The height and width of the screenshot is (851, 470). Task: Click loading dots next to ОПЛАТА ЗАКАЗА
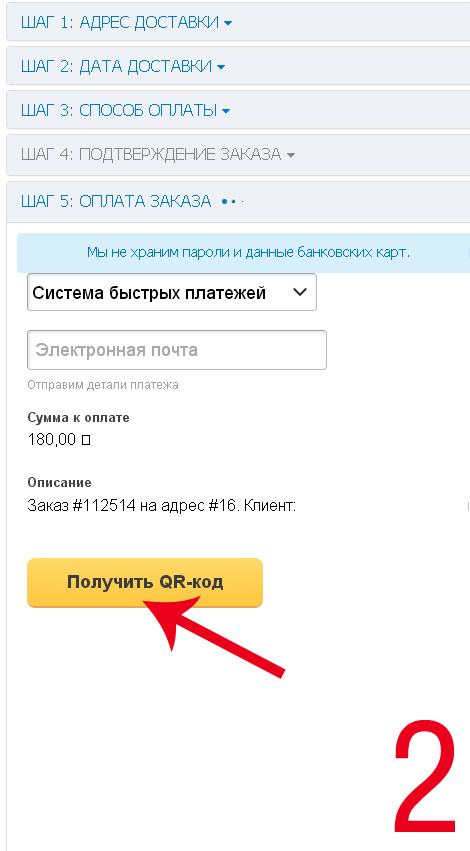(232, 202)
